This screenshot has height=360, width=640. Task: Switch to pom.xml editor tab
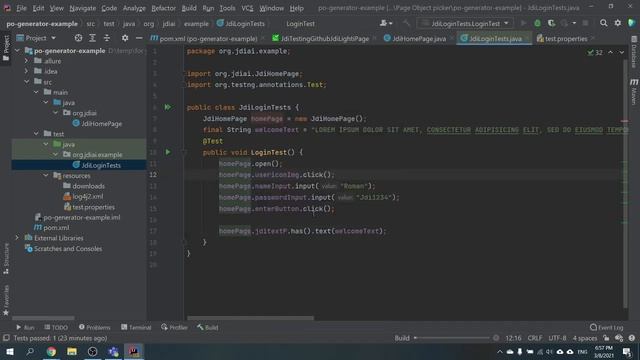[207, 38]
